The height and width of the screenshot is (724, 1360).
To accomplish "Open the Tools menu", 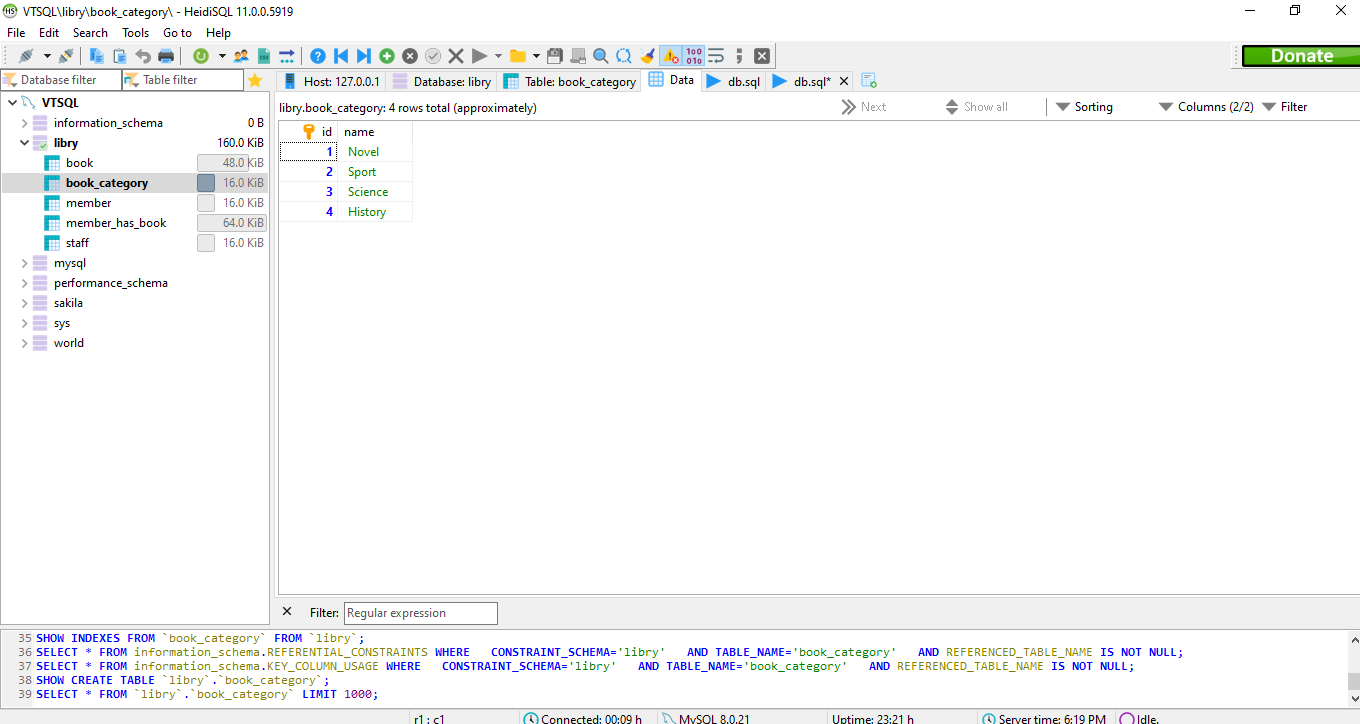I will pos(135,32).
